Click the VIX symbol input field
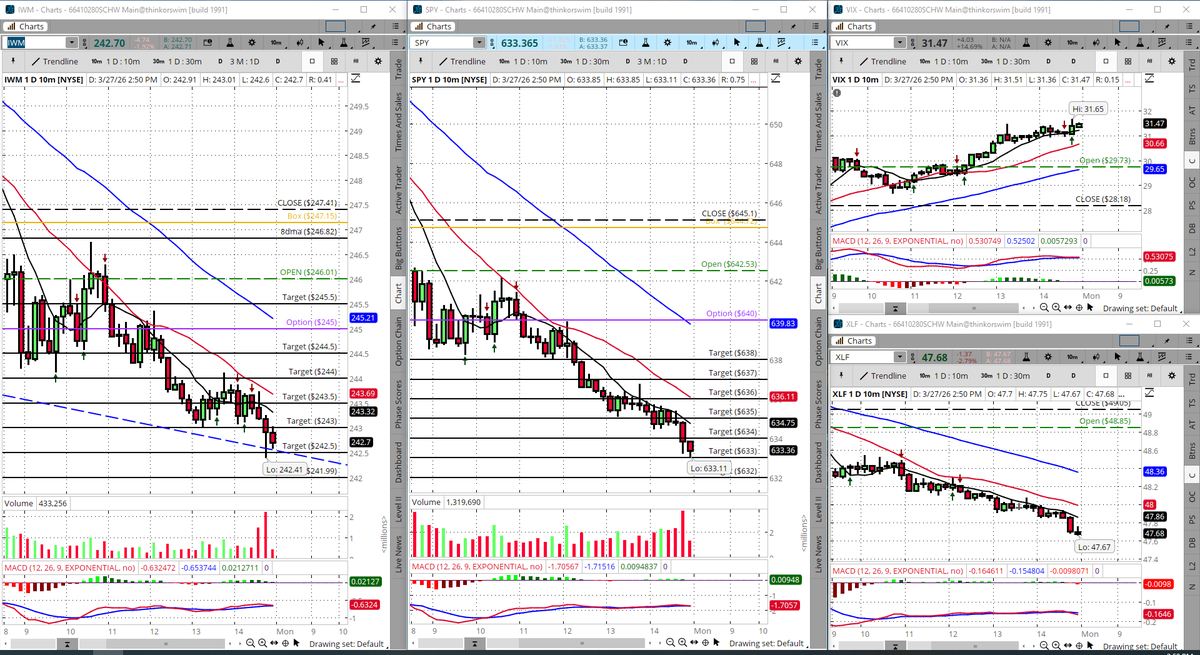Viewport: 1200px width, 655px height. pyautogui.click(x=863, y=43)
